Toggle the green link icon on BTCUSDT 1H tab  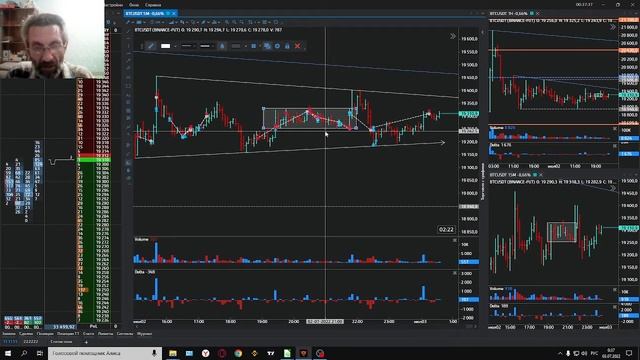pos(532,13)
